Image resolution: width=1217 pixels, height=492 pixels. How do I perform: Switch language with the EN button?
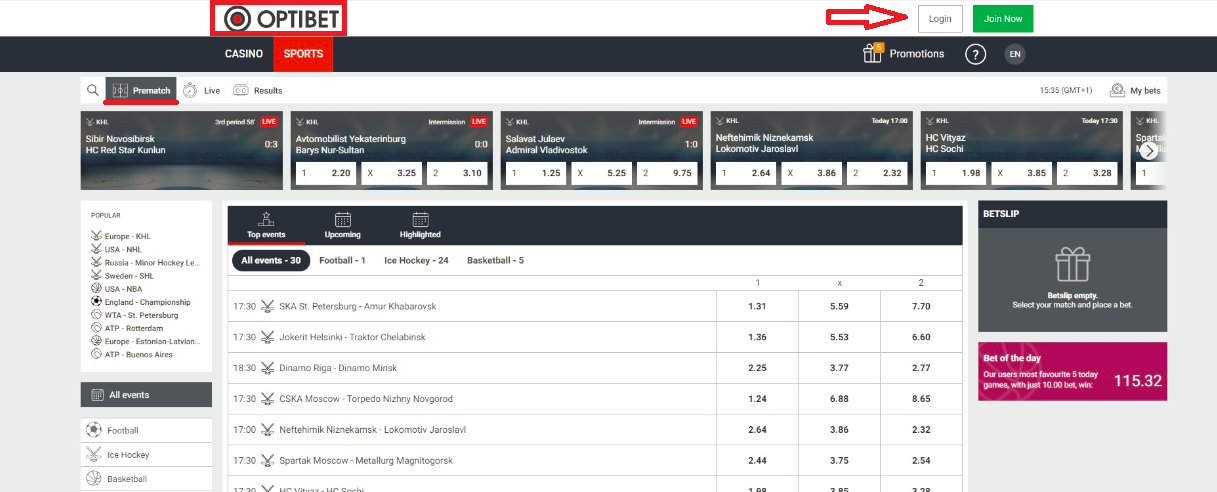click(x=1015, y=54)
